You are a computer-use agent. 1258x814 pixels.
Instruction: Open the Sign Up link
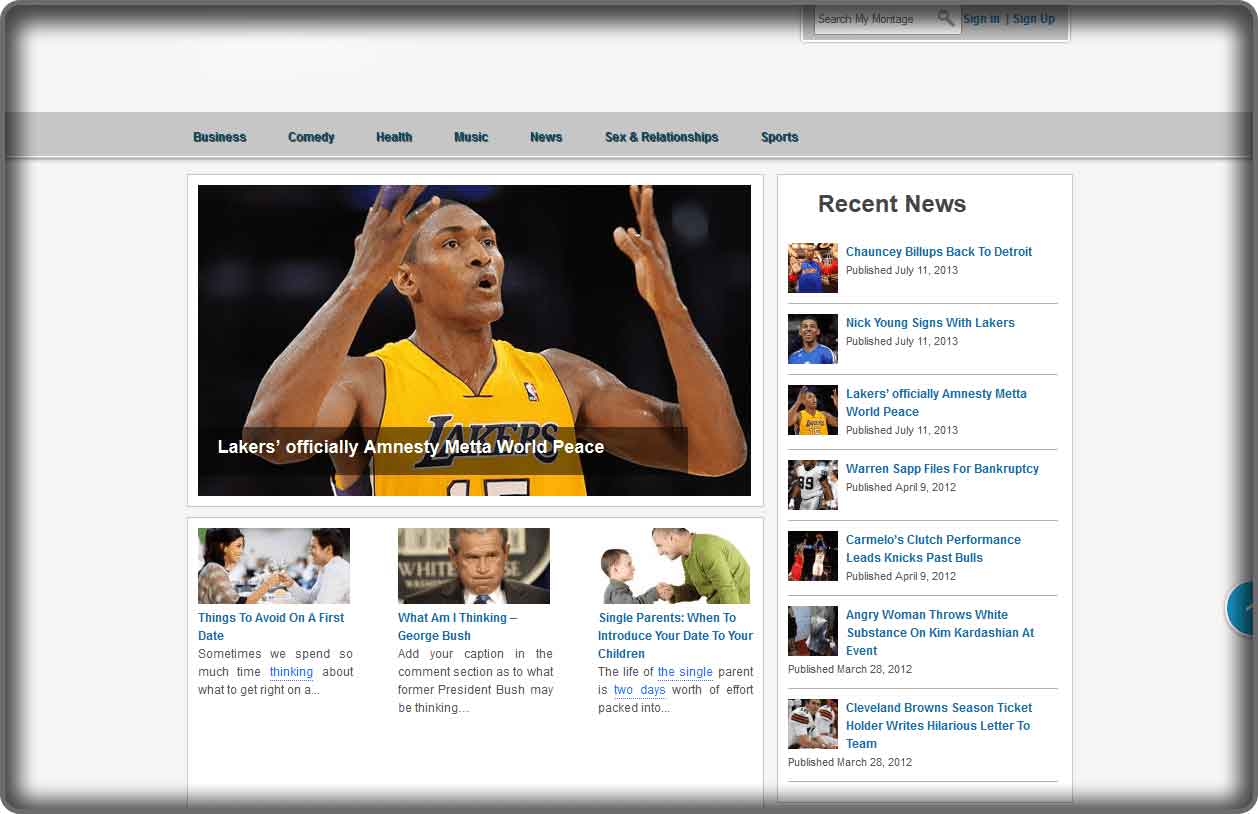[x=1033, y=19]
